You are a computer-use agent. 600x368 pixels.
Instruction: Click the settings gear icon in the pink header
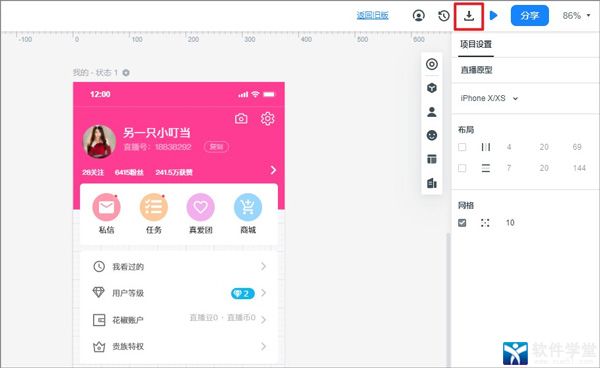pos(267,119)
